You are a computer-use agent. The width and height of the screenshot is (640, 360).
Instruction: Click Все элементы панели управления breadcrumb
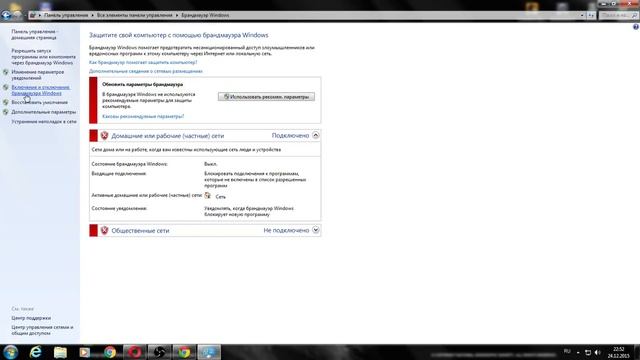coord(134,15)
